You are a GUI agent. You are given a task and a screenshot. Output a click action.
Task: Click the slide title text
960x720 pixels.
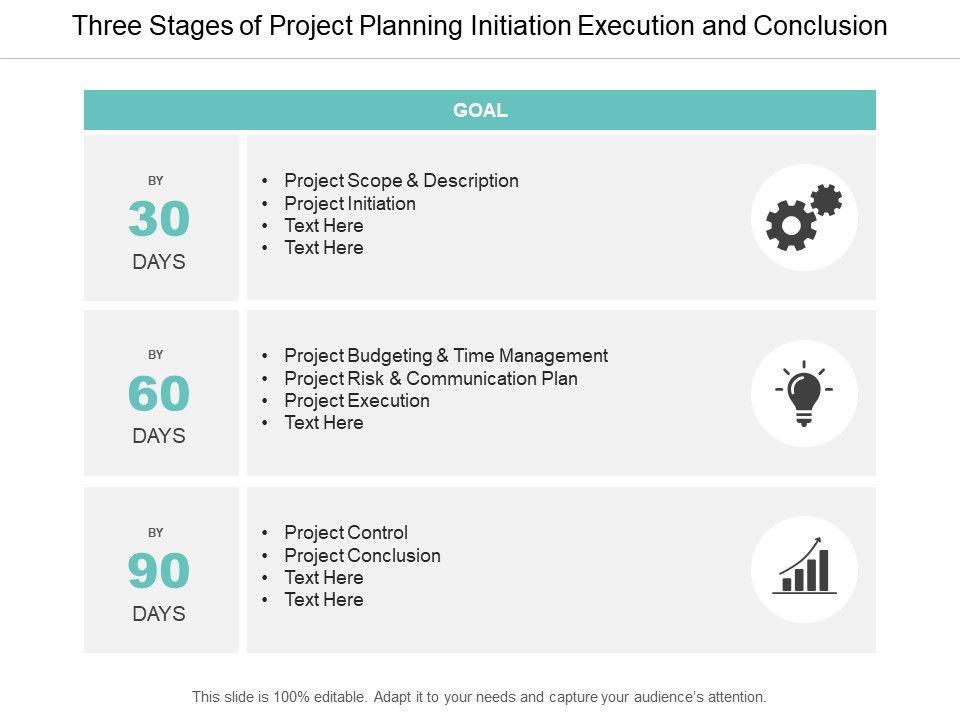pyautogui.click(x=480, y=26)
